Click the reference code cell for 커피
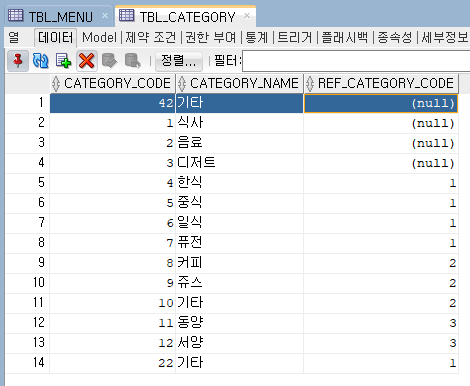The height and width of the screenshot is (386, 470). click(381, 263)
